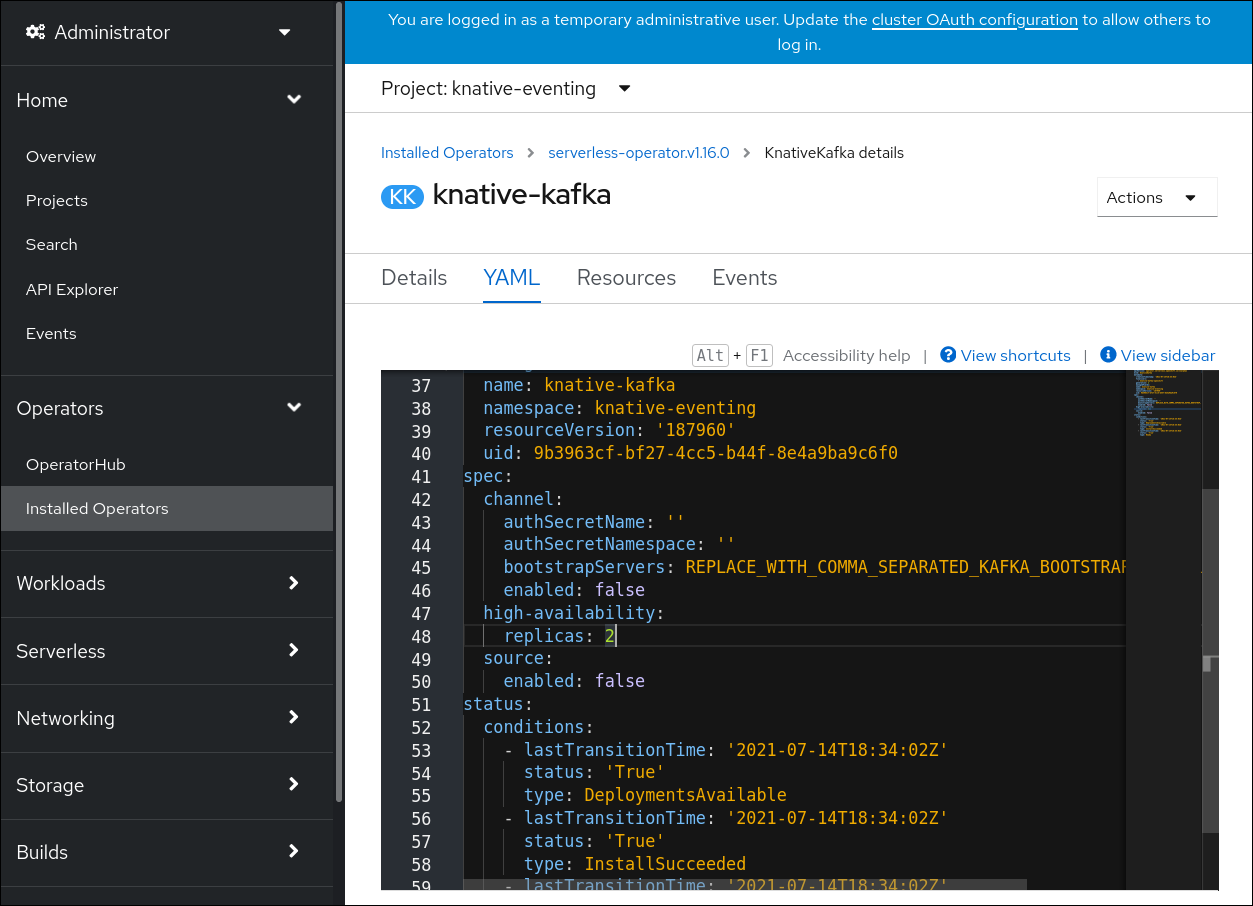Open serverless-operator.v1.16.0 breadcrumb link

click(638, 153)
